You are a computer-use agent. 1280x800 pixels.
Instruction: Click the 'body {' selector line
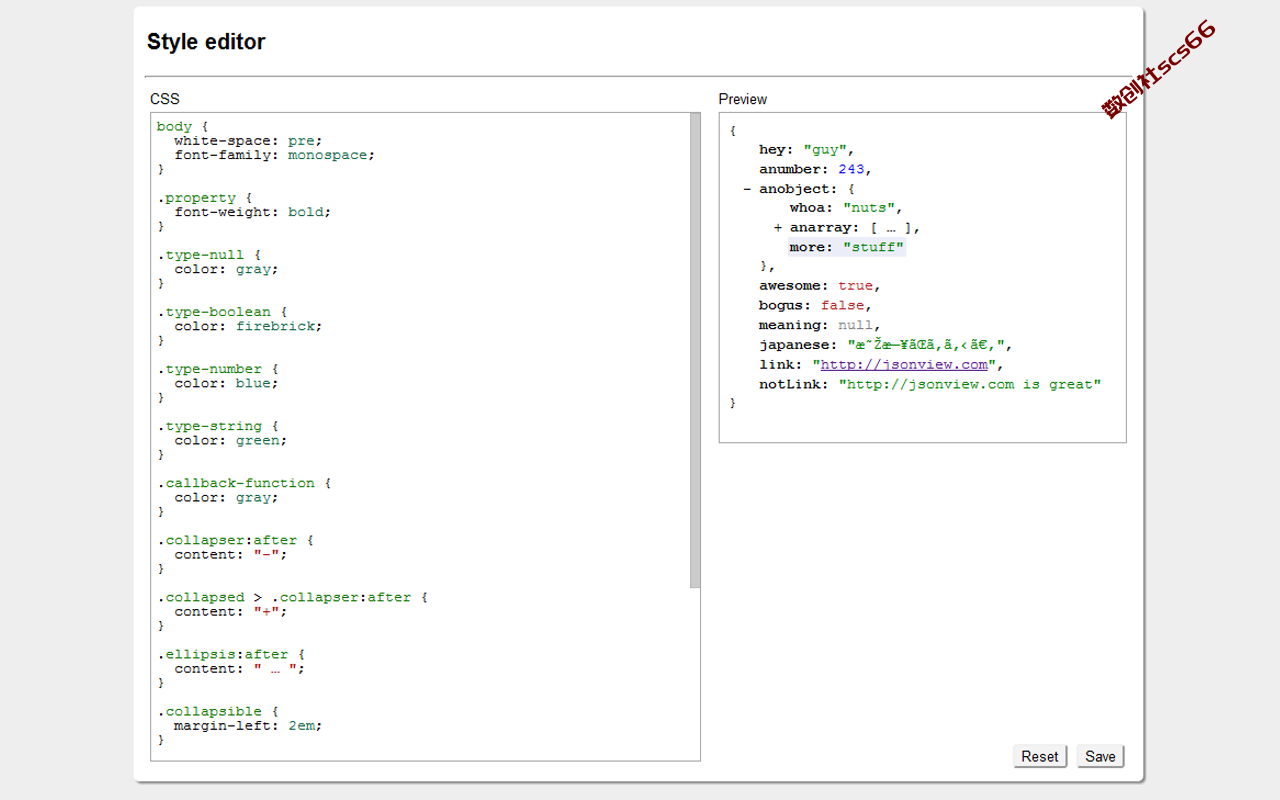[183, 127]
